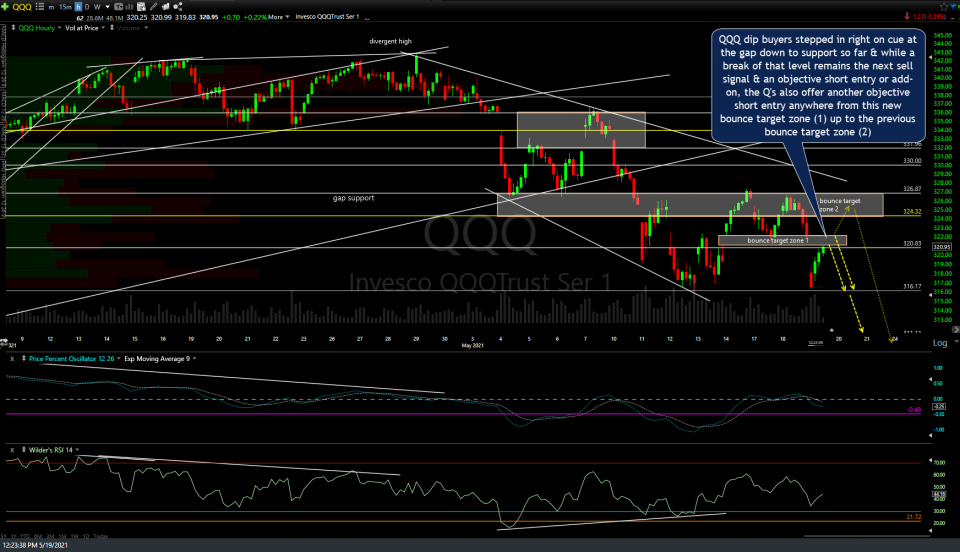Screen dimensions: 960x552
Task: Click the bounce target zone 1 label
Action: pyautogui.click(x=778, y=241)
